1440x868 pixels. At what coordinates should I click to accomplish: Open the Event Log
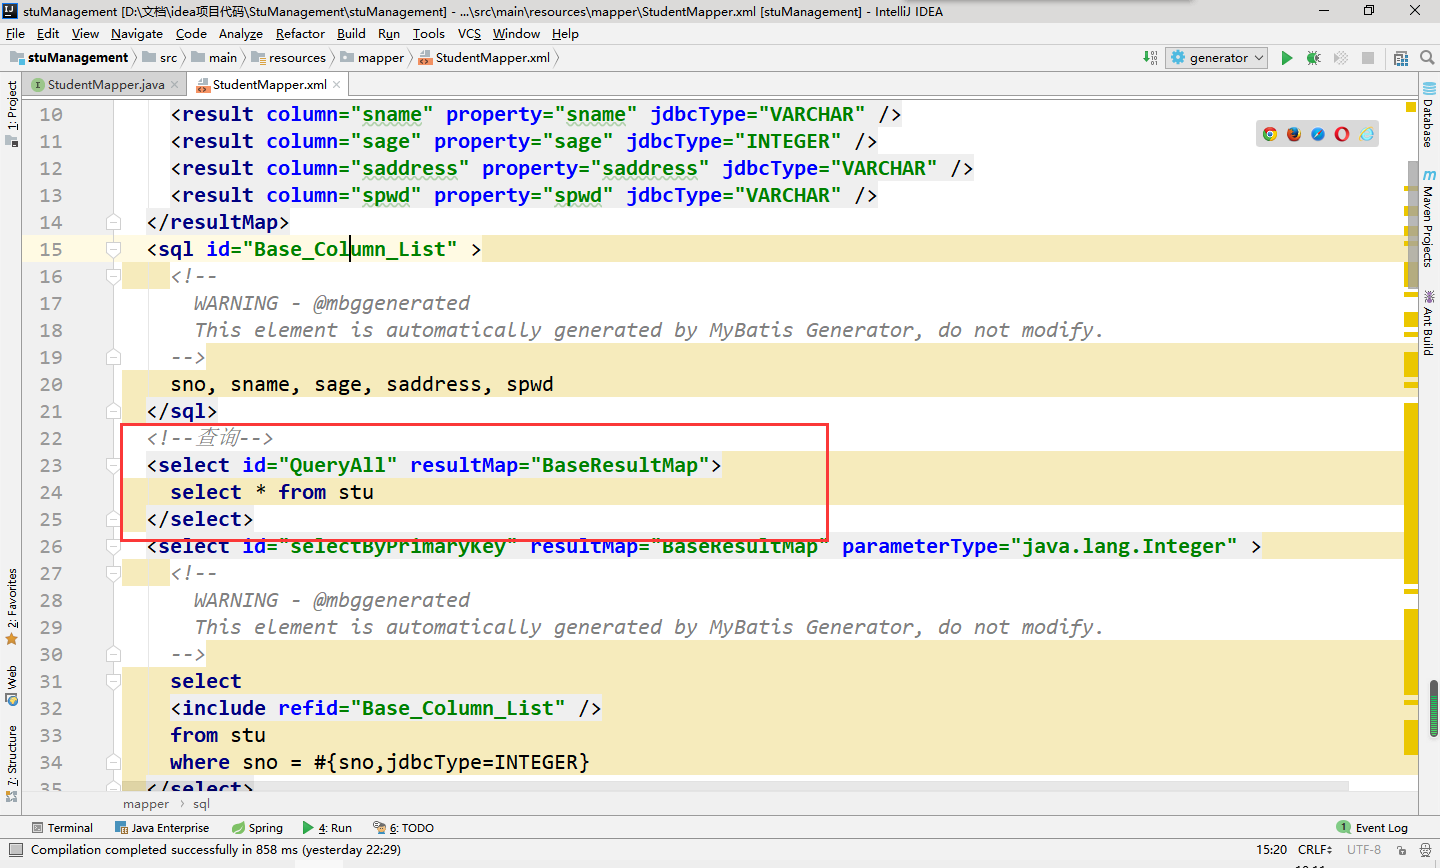[x=1372, y=828]
